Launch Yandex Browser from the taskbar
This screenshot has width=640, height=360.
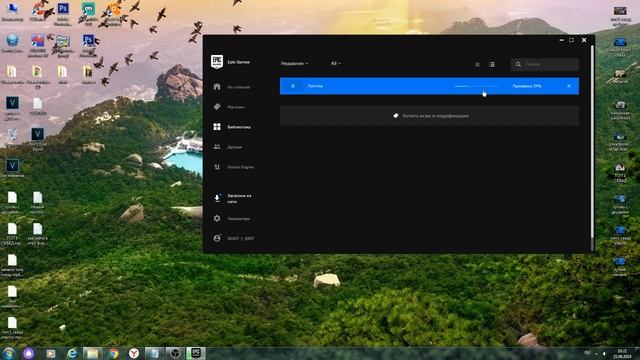(134, 353)
